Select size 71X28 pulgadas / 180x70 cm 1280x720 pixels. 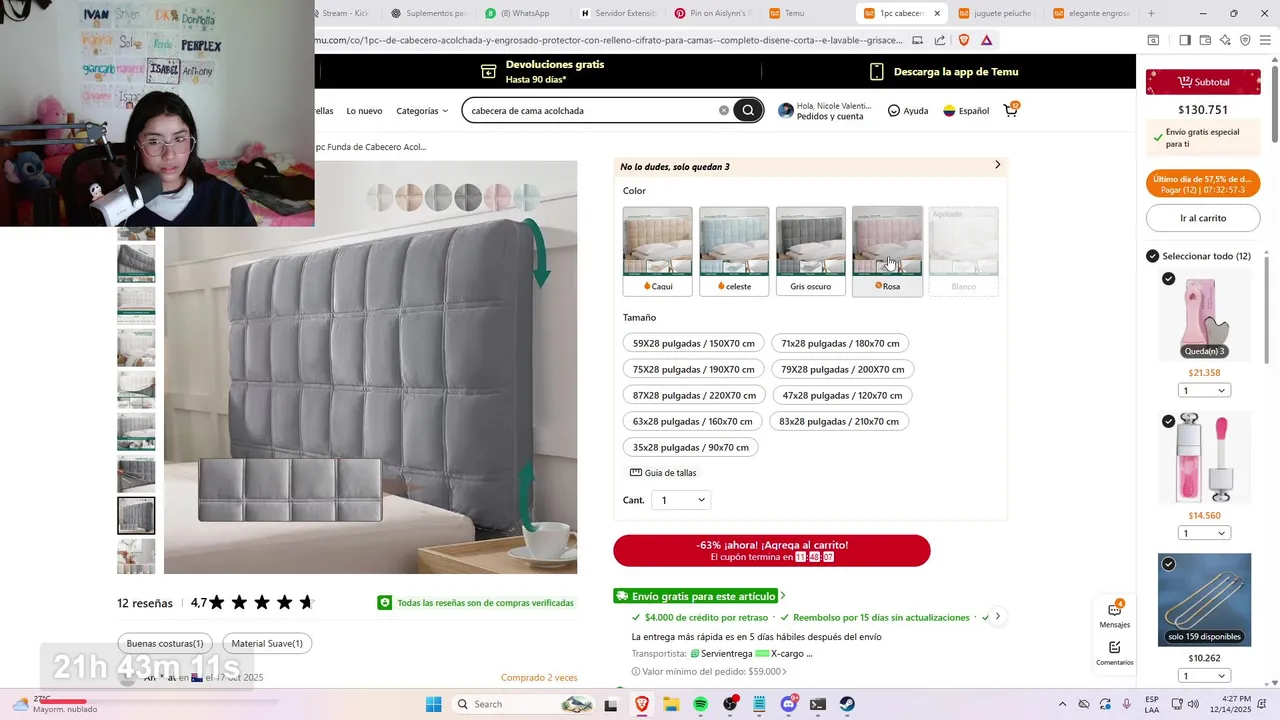pos(840,343)
